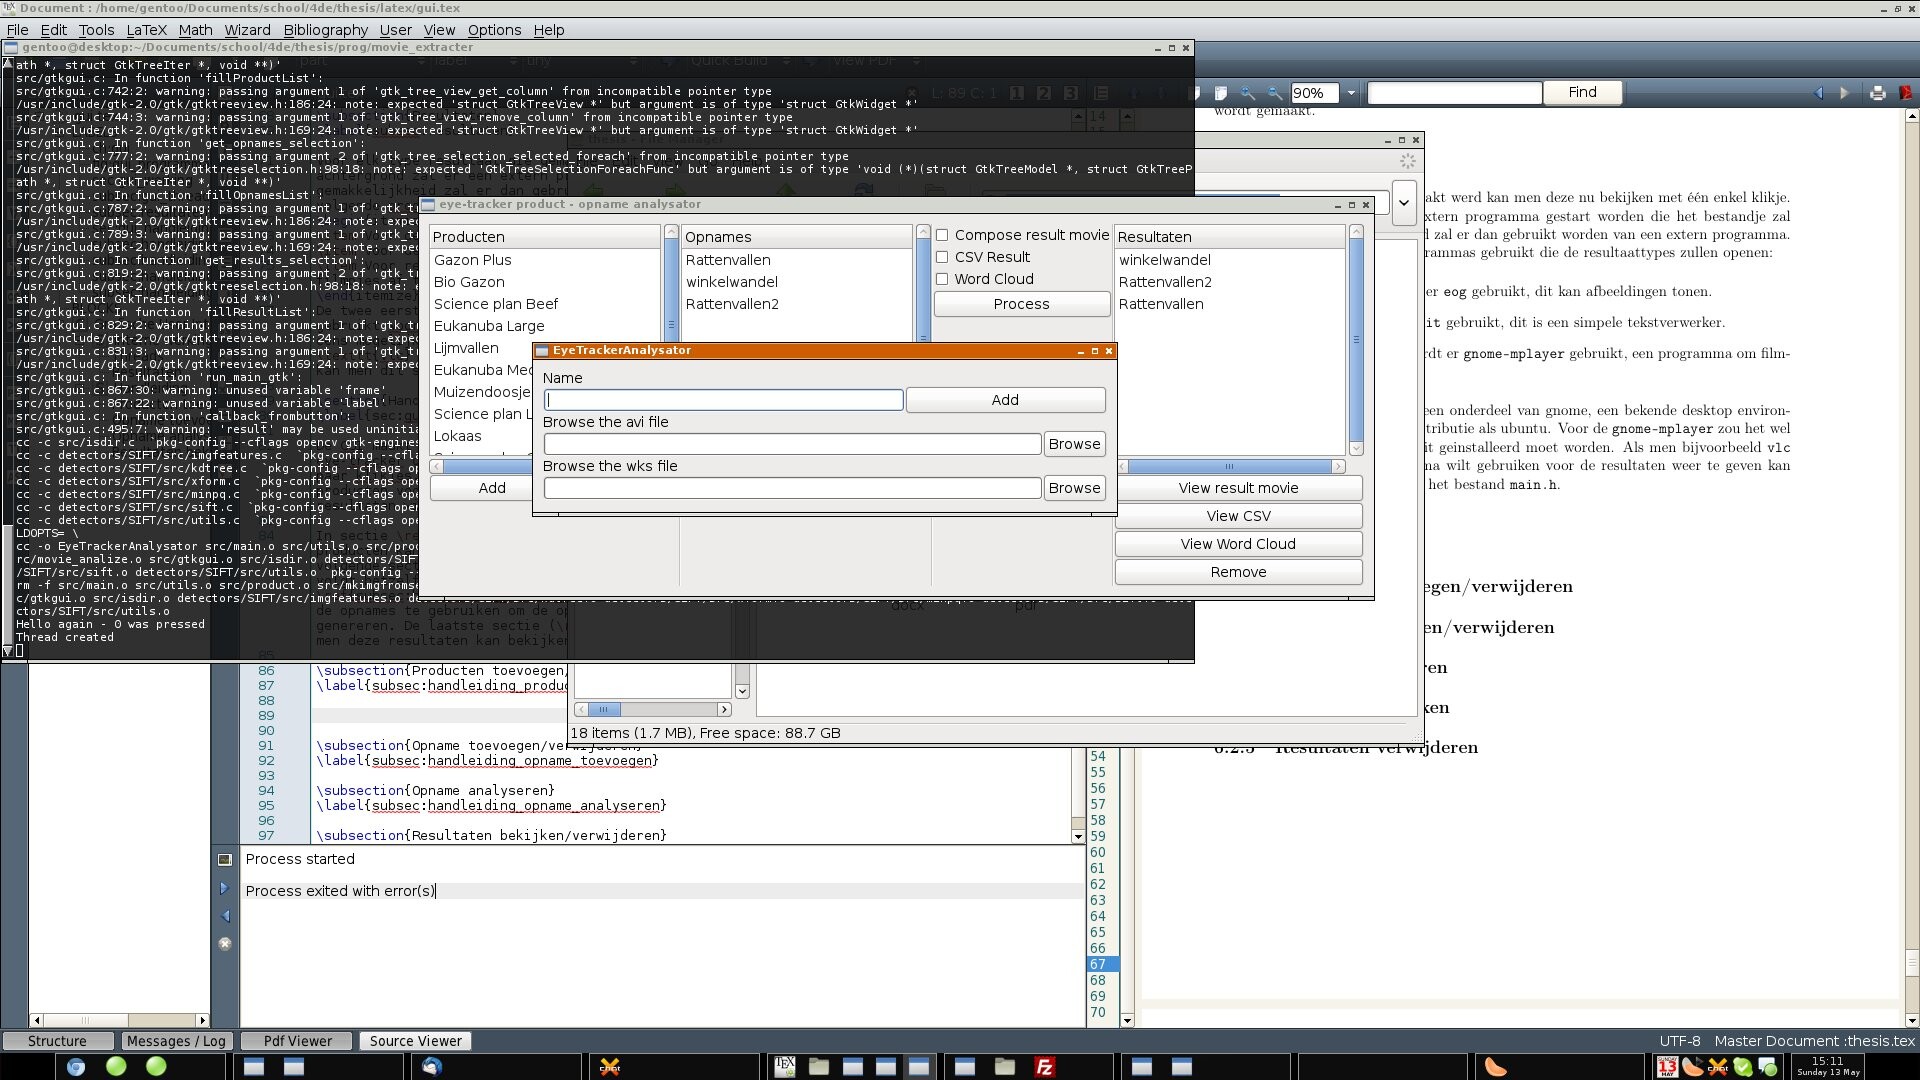
Task: Tick the CSV Result checkbox
Action: 942,257
